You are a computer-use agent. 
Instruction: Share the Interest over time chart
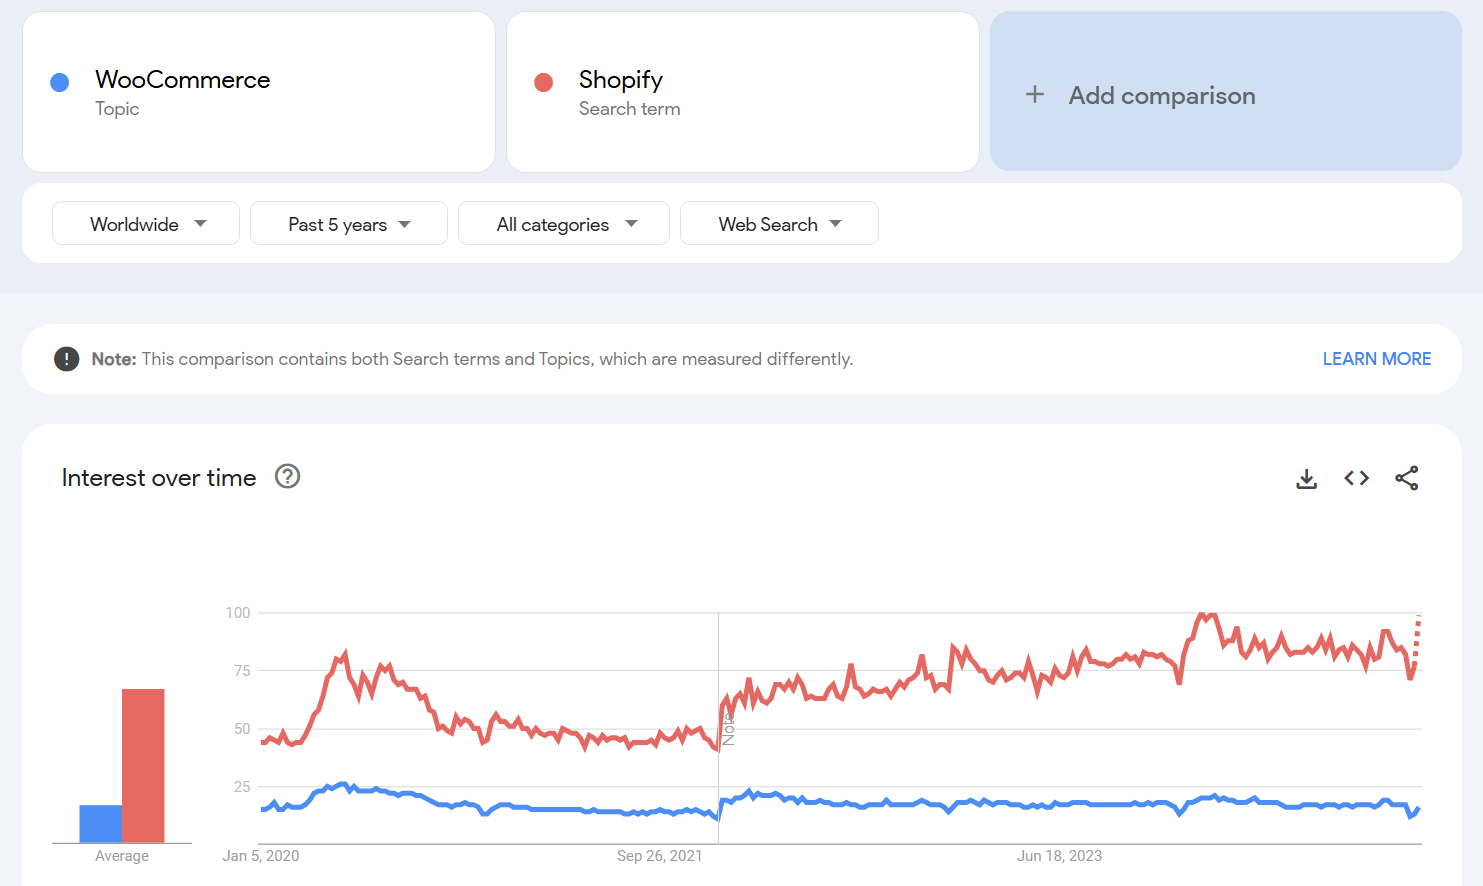coord(1407,478)
